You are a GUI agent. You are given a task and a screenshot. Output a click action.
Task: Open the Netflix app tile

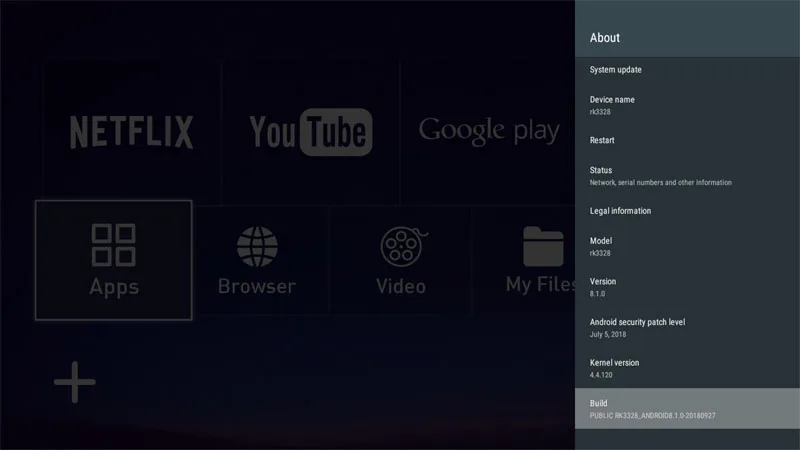click(132, 132)
